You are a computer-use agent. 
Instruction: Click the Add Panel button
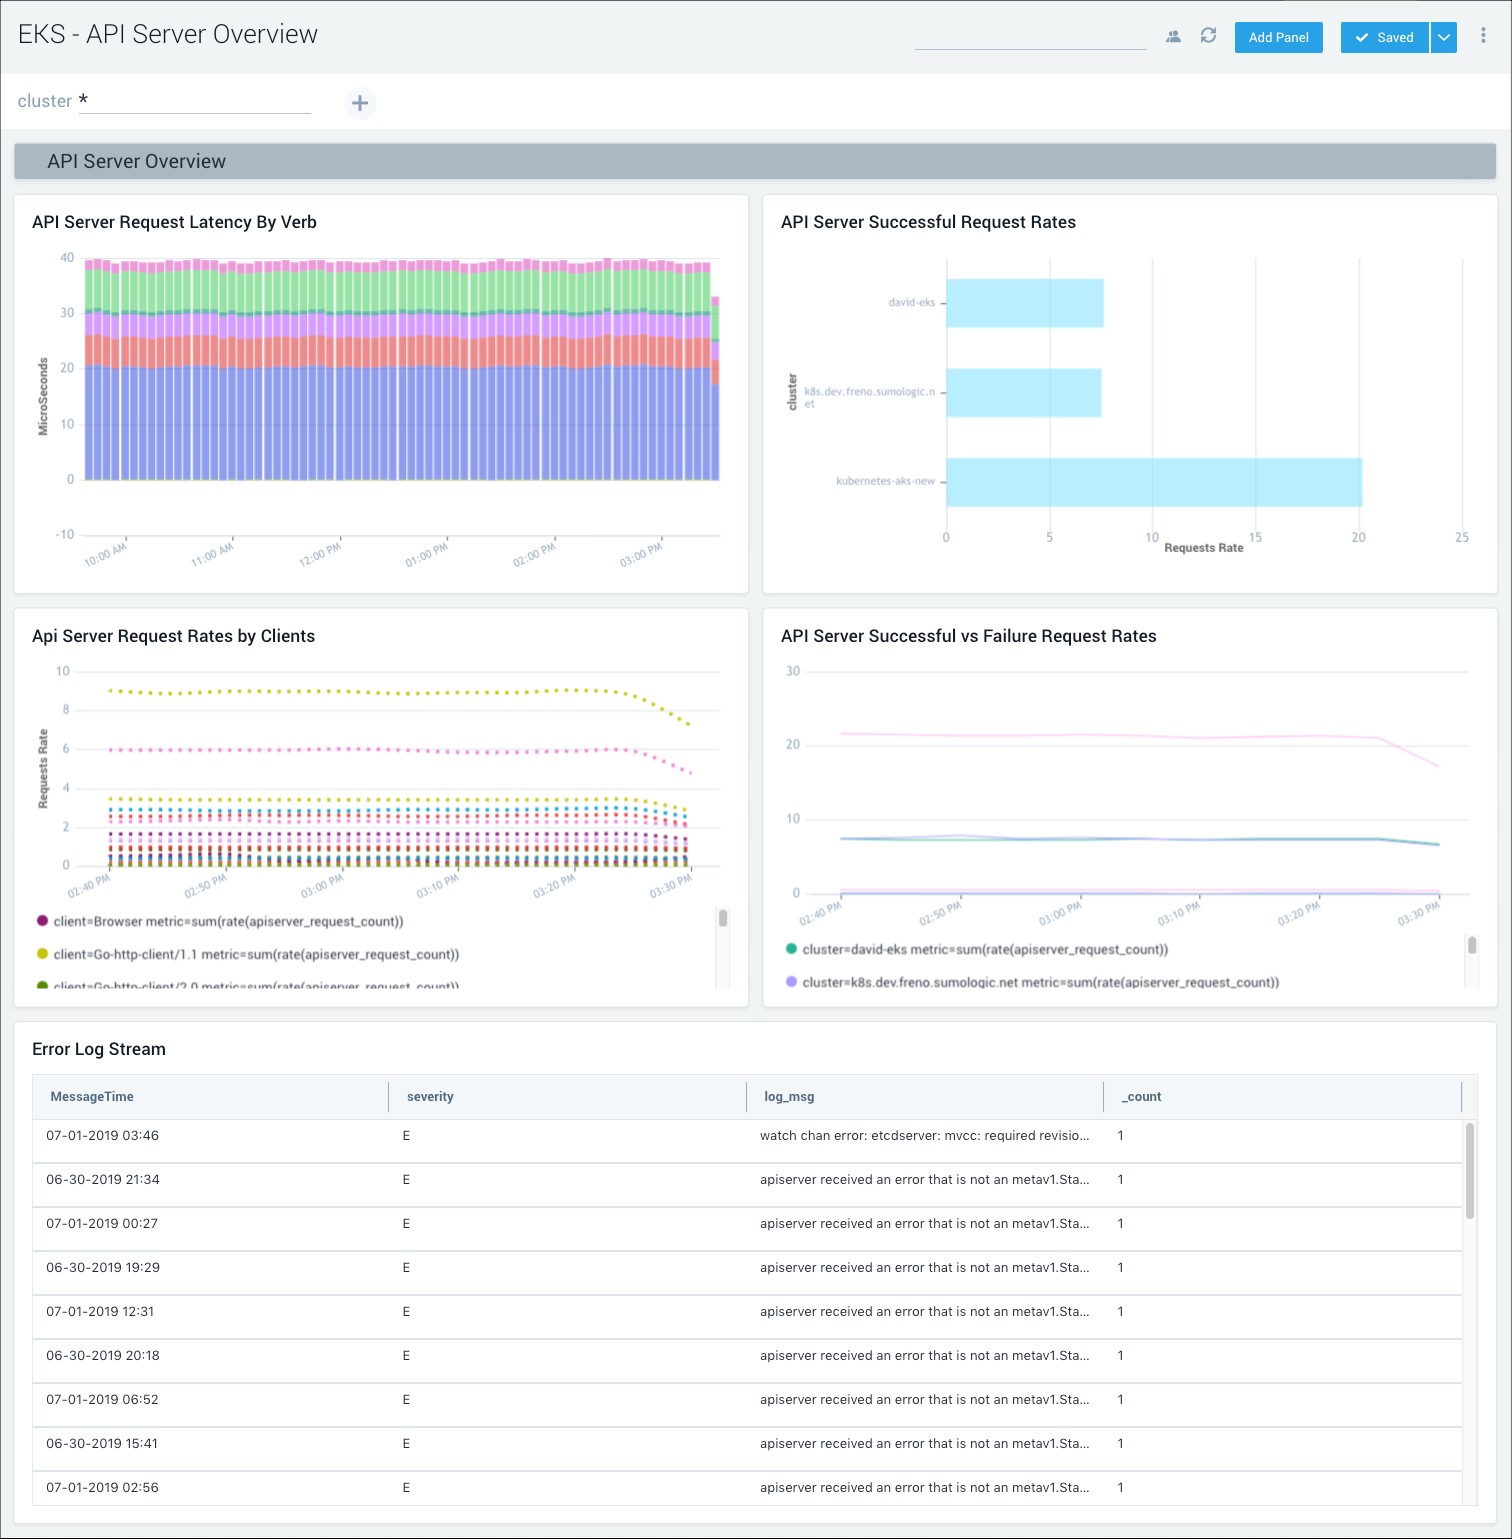(x=1278, y=37)
